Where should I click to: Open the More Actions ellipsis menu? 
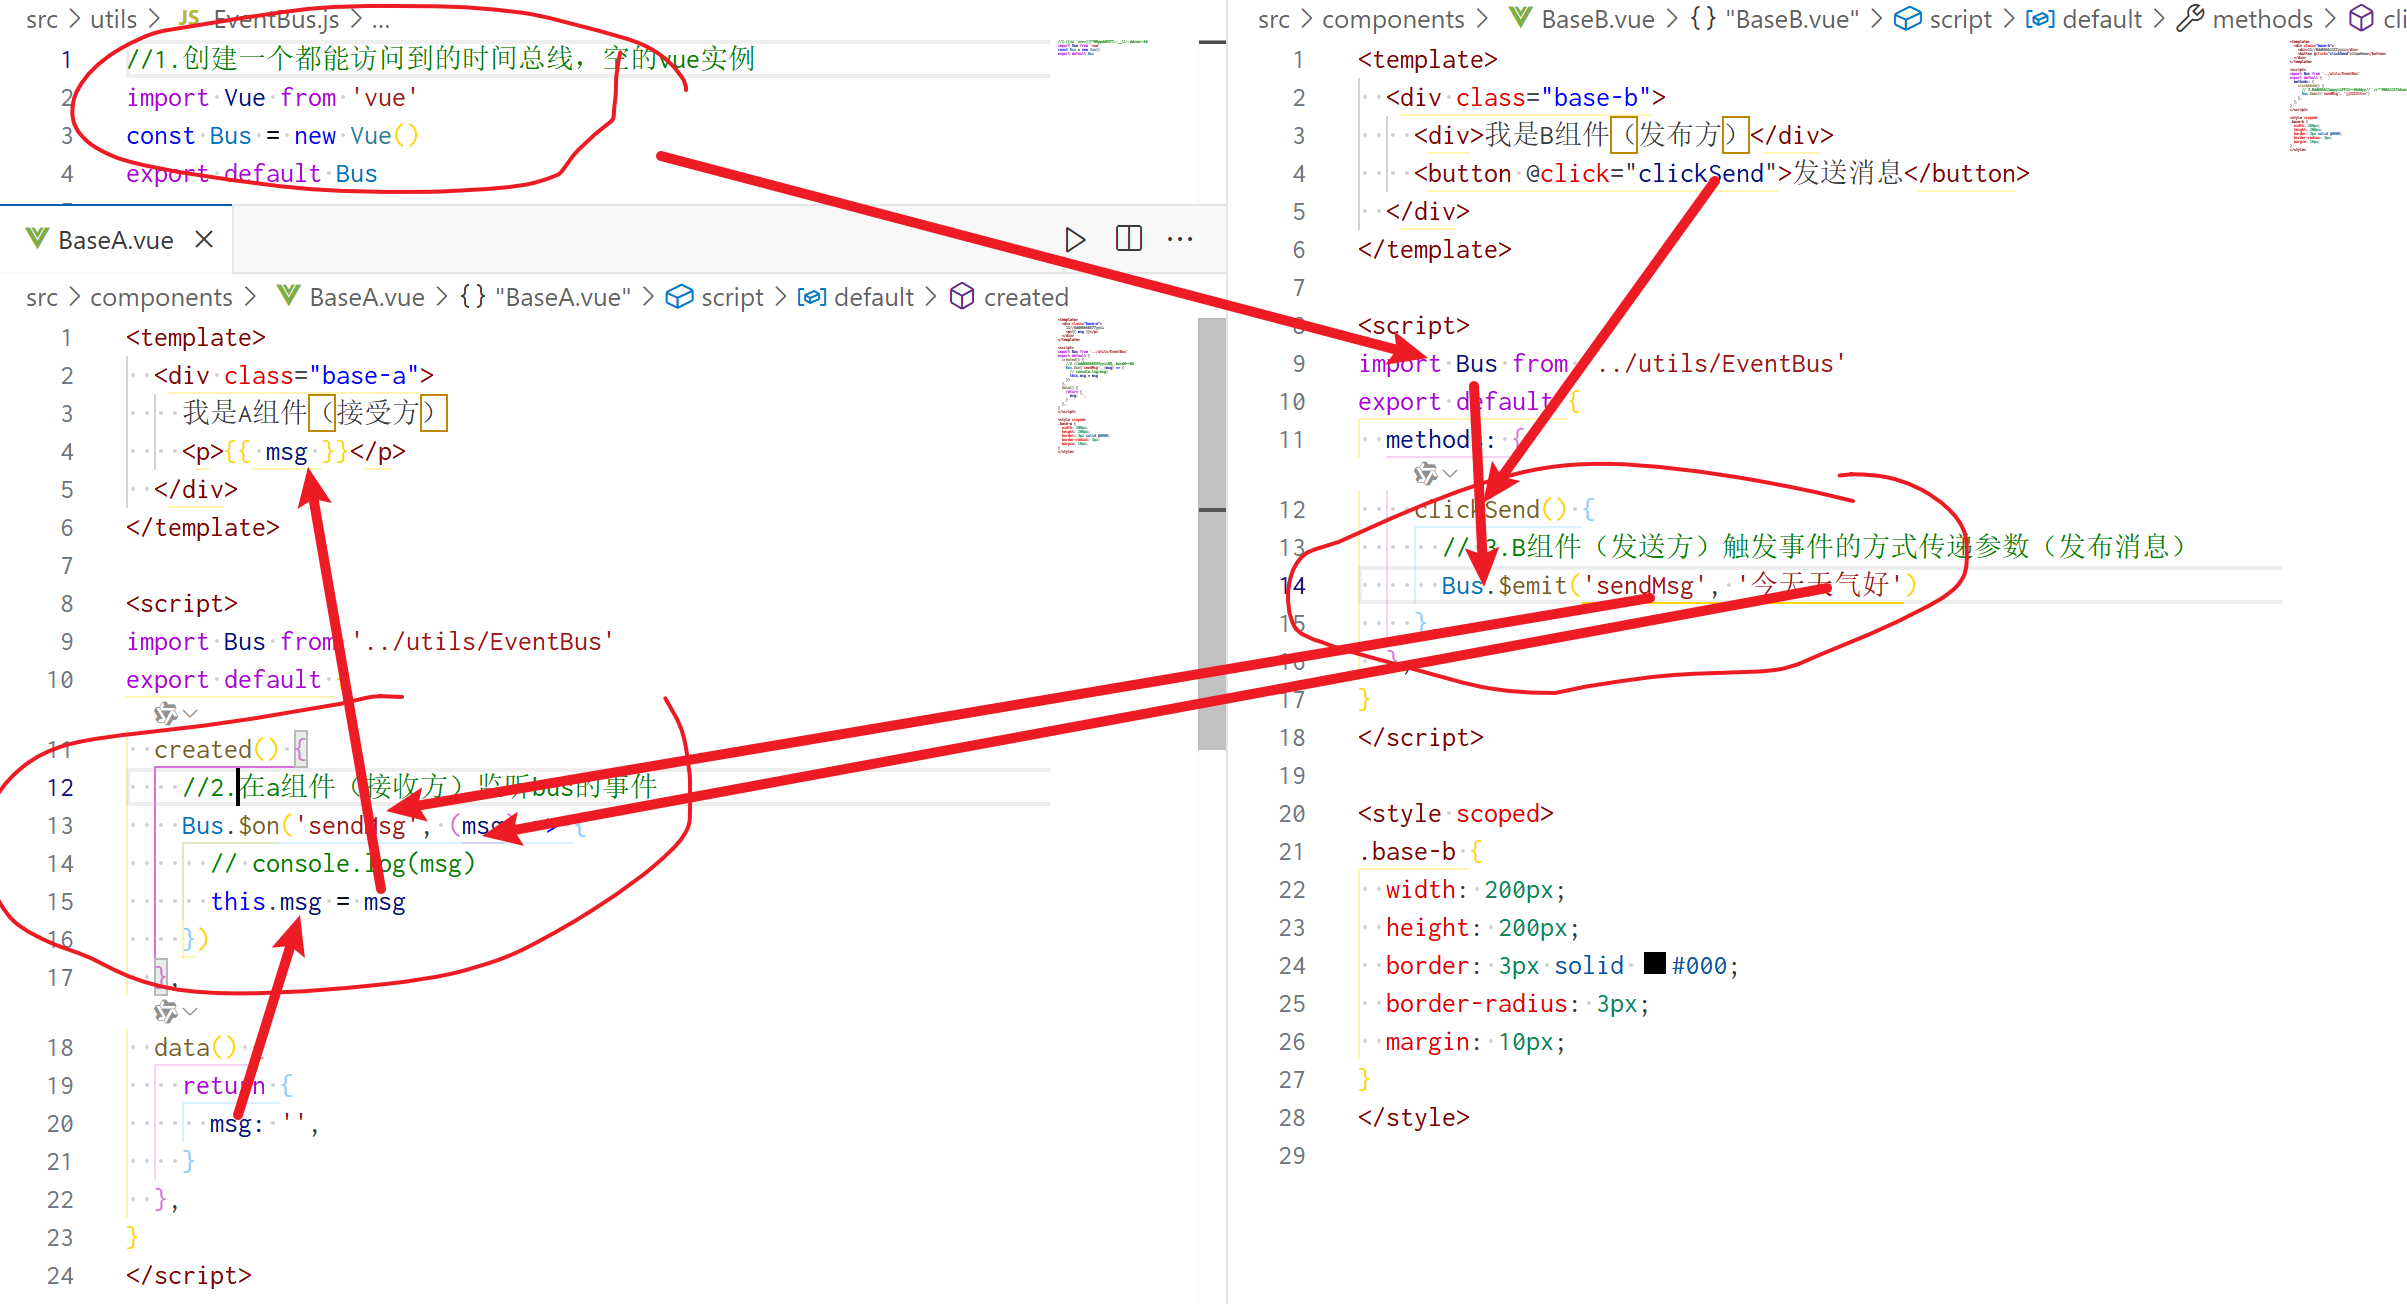tap(1180, 240)
